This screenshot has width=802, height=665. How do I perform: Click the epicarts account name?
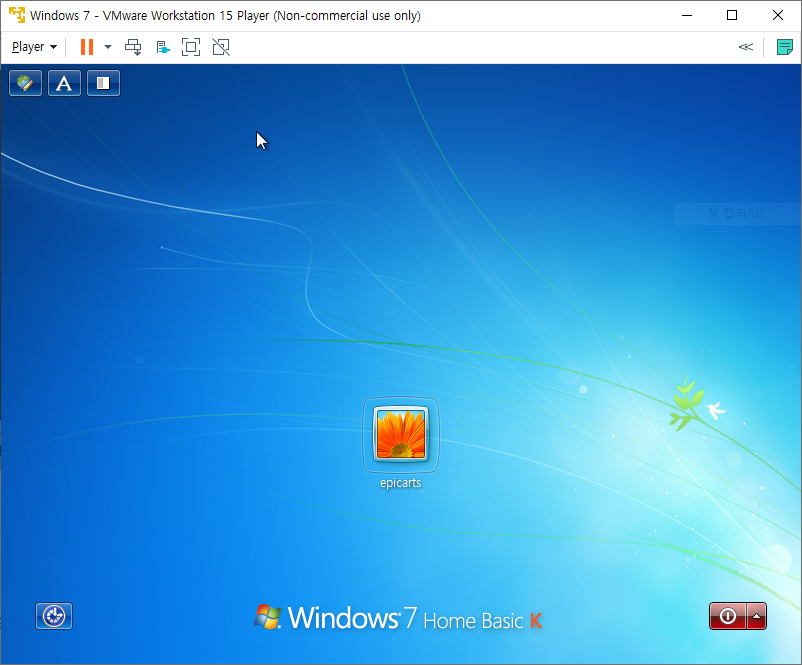[x=400, y=483]
